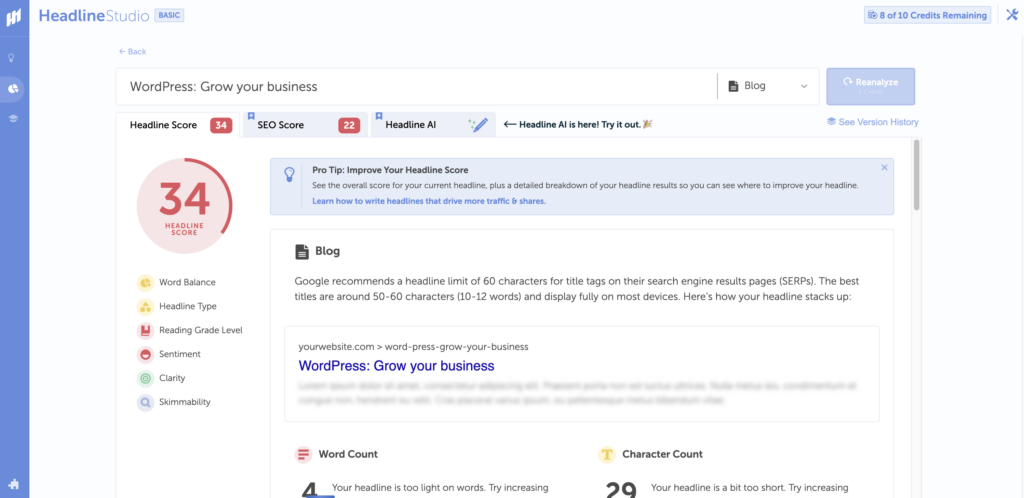Click the BASIC plan badge

pyautogui.click(x=169, y=15)
